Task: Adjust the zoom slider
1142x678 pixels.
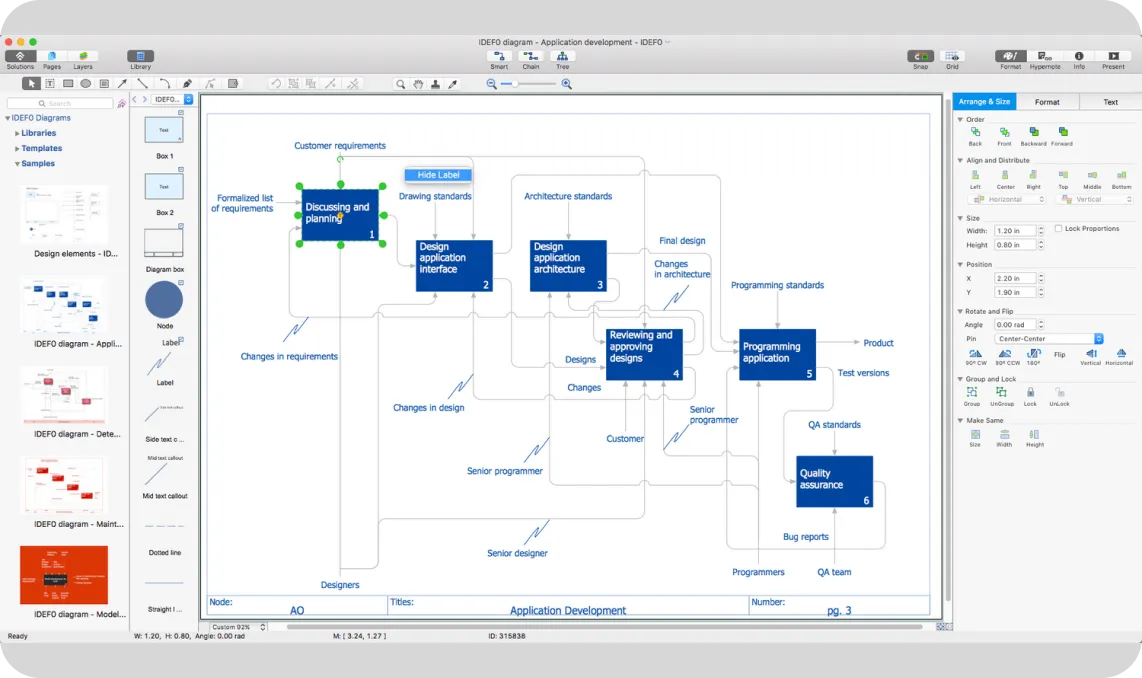Action: click(516, 84)
